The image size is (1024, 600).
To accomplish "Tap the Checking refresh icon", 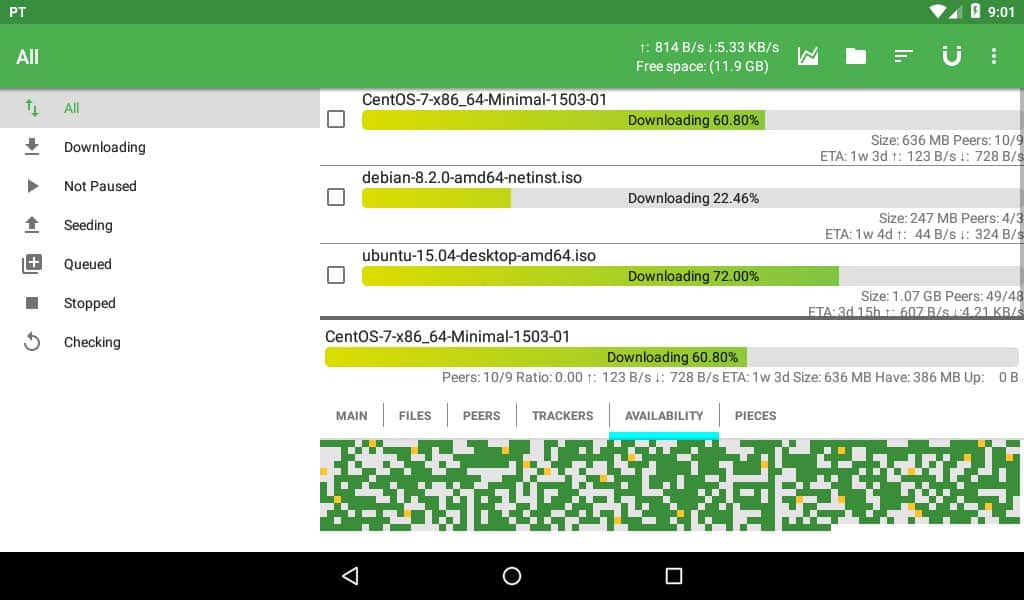I will pyautogui.click(x=32, y=342).
